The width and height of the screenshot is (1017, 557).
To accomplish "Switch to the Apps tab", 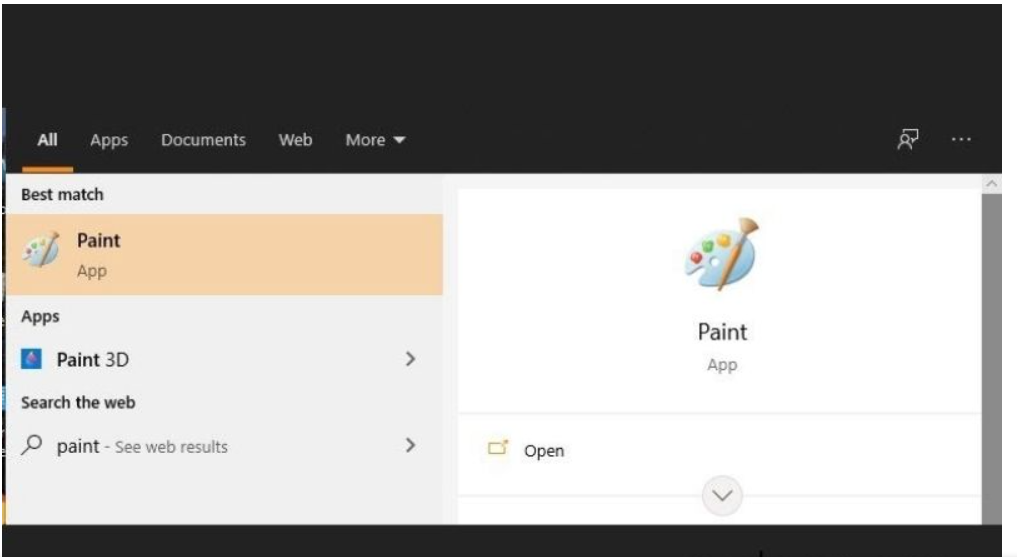I will pyautogui.click(x=109, y=141).
